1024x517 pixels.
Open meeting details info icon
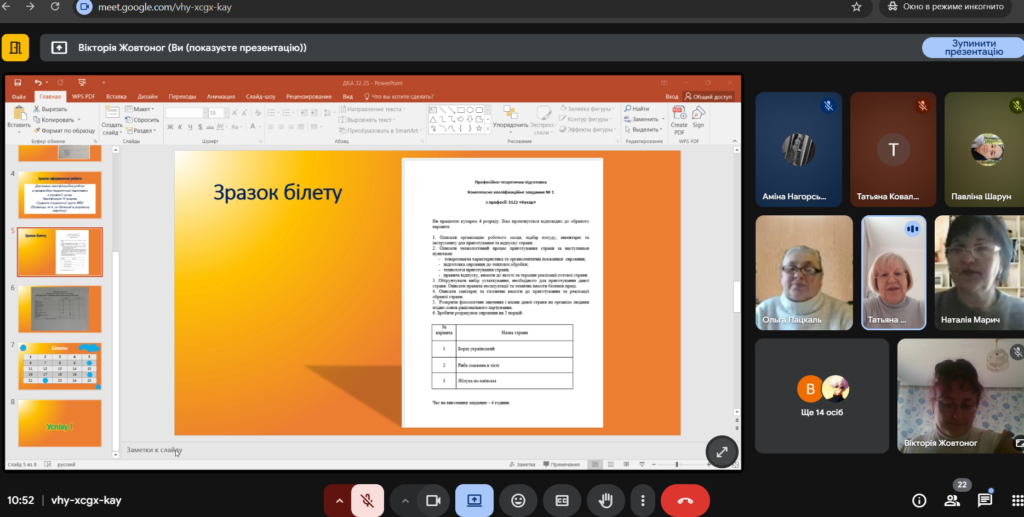(919, 500)
